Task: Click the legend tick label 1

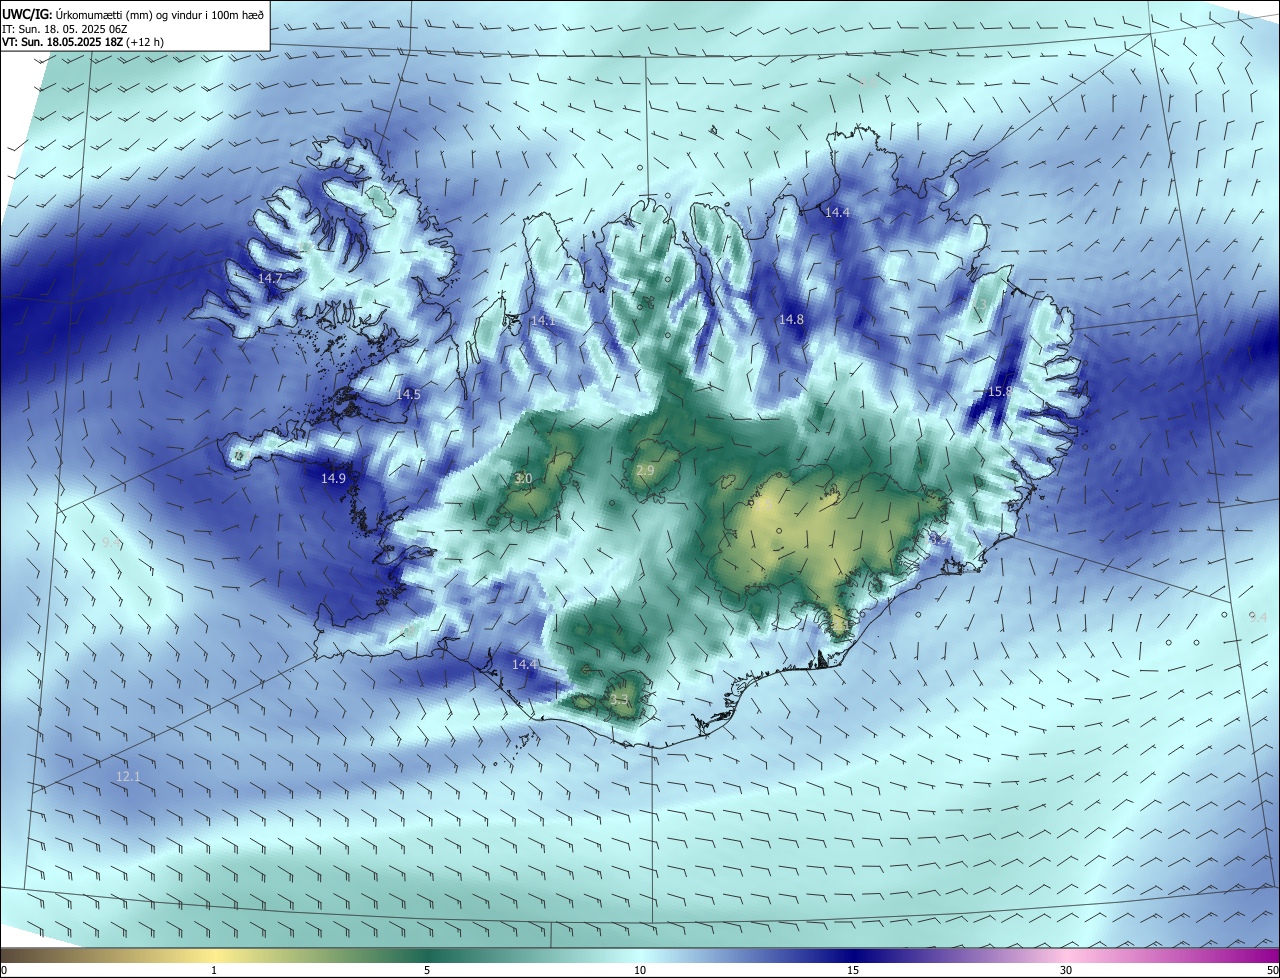Action: [214, 970]
